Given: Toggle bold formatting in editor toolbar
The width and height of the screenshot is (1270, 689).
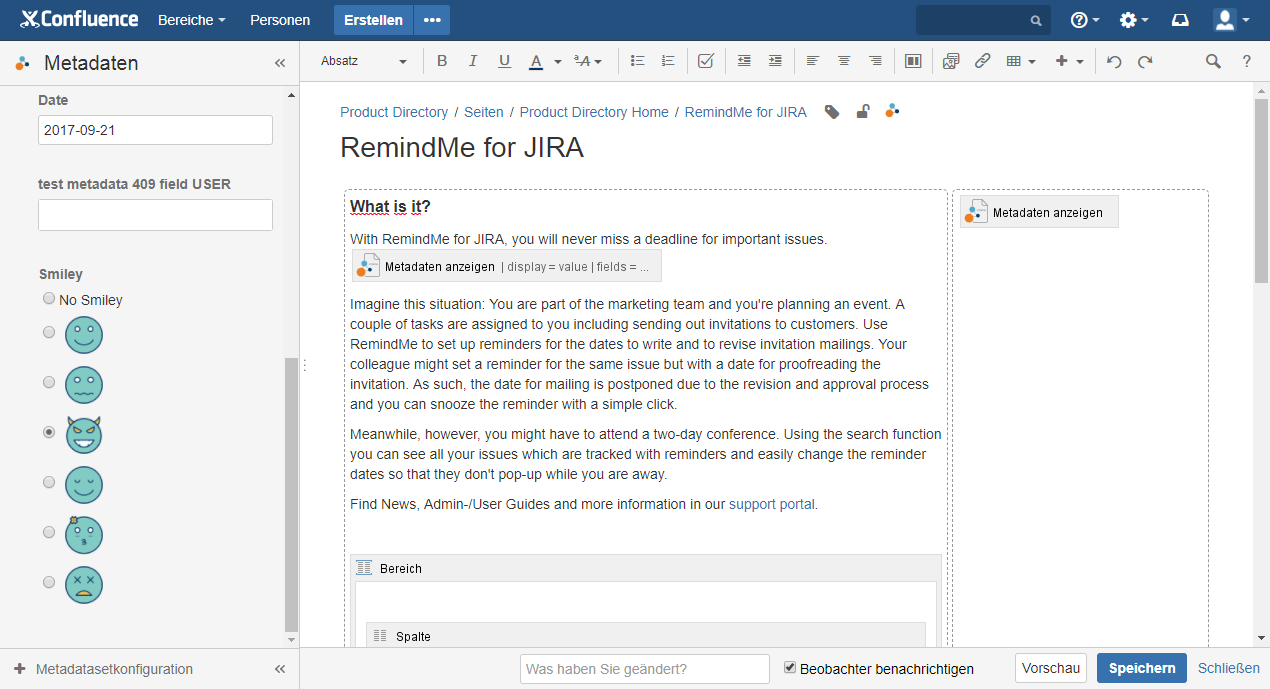Looking at the screenshot, I should click(x=442, y=61).
